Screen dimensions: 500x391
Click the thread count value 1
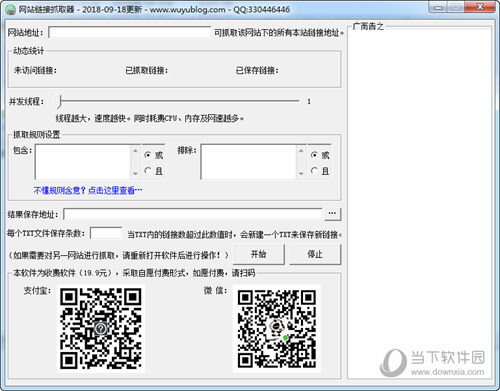point(309,101)
